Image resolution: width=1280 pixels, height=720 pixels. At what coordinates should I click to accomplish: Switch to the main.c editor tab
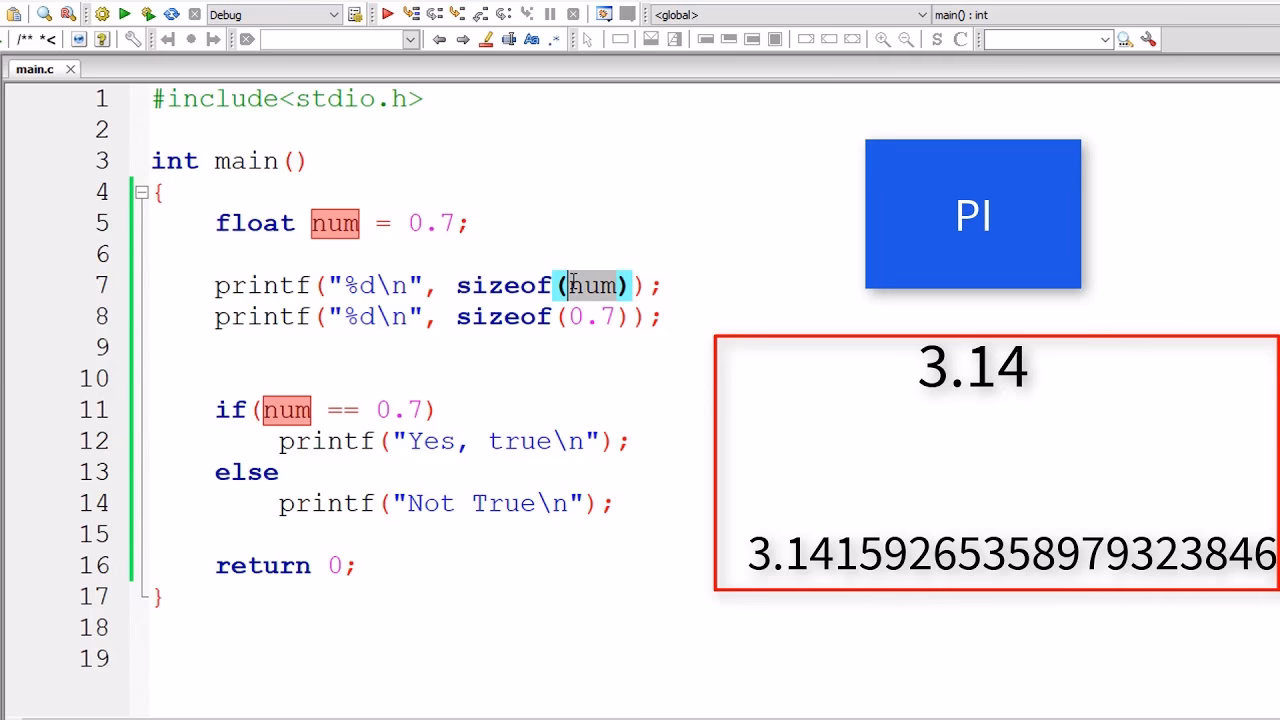pos(35,69)
